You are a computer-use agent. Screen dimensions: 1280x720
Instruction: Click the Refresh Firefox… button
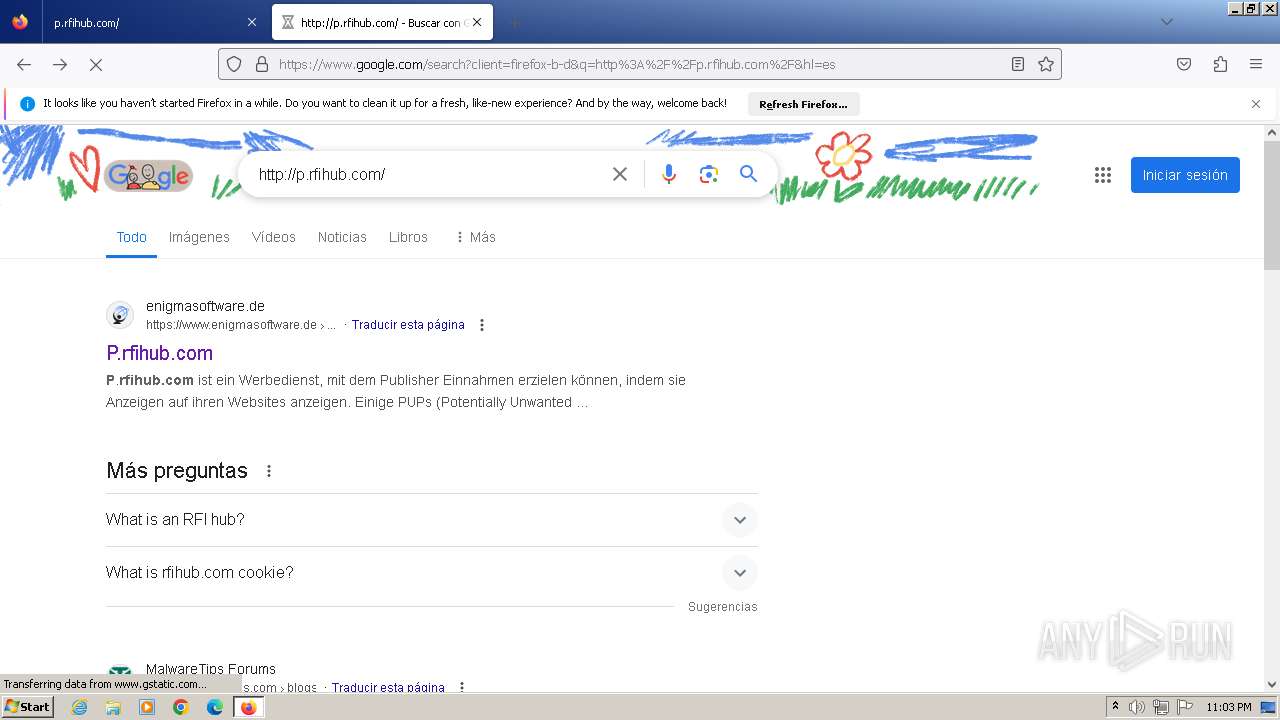(803, 104)
